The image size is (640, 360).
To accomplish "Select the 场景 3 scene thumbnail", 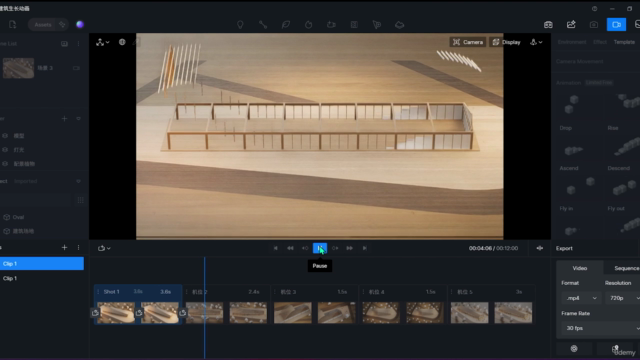I will (18, 68).
